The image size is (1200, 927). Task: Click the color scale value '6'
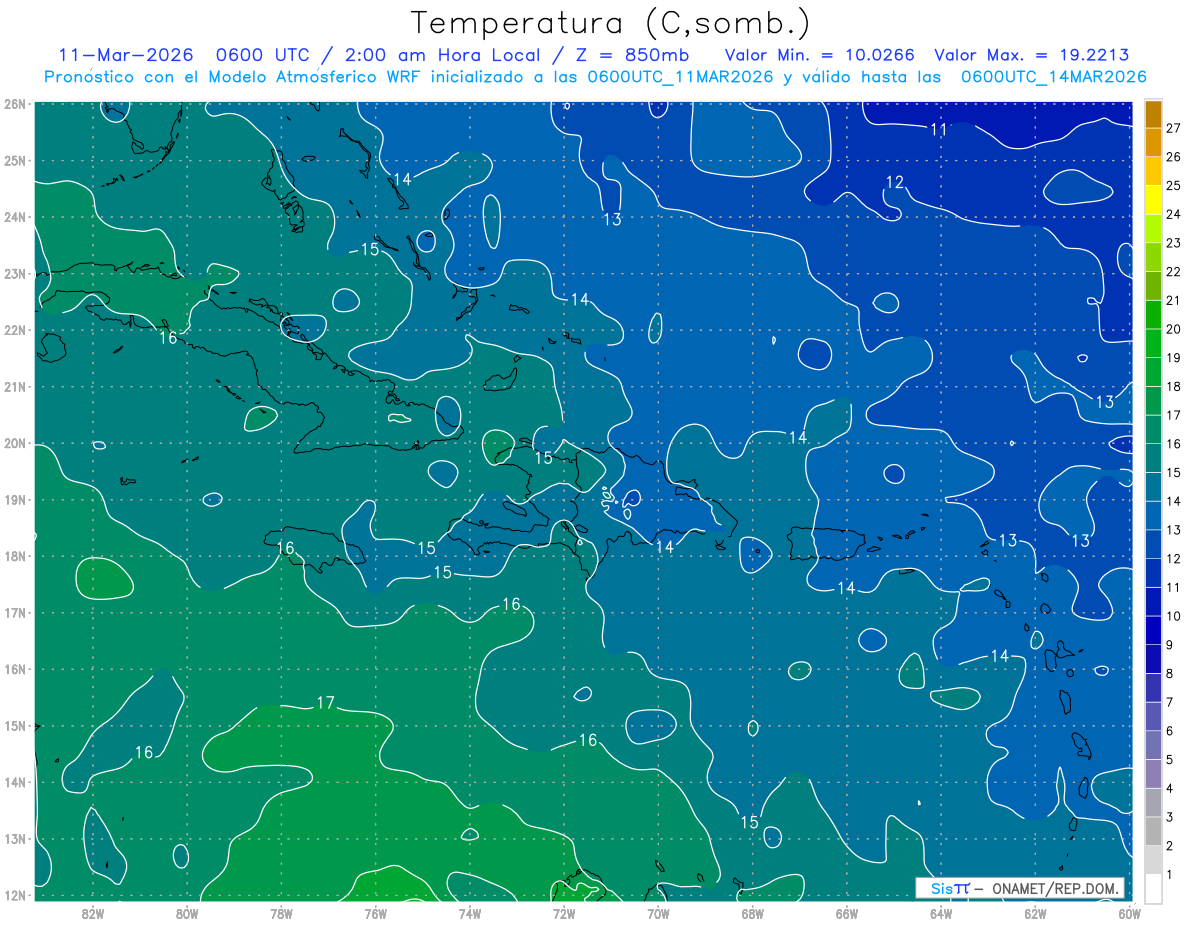tap(1169, 731)
